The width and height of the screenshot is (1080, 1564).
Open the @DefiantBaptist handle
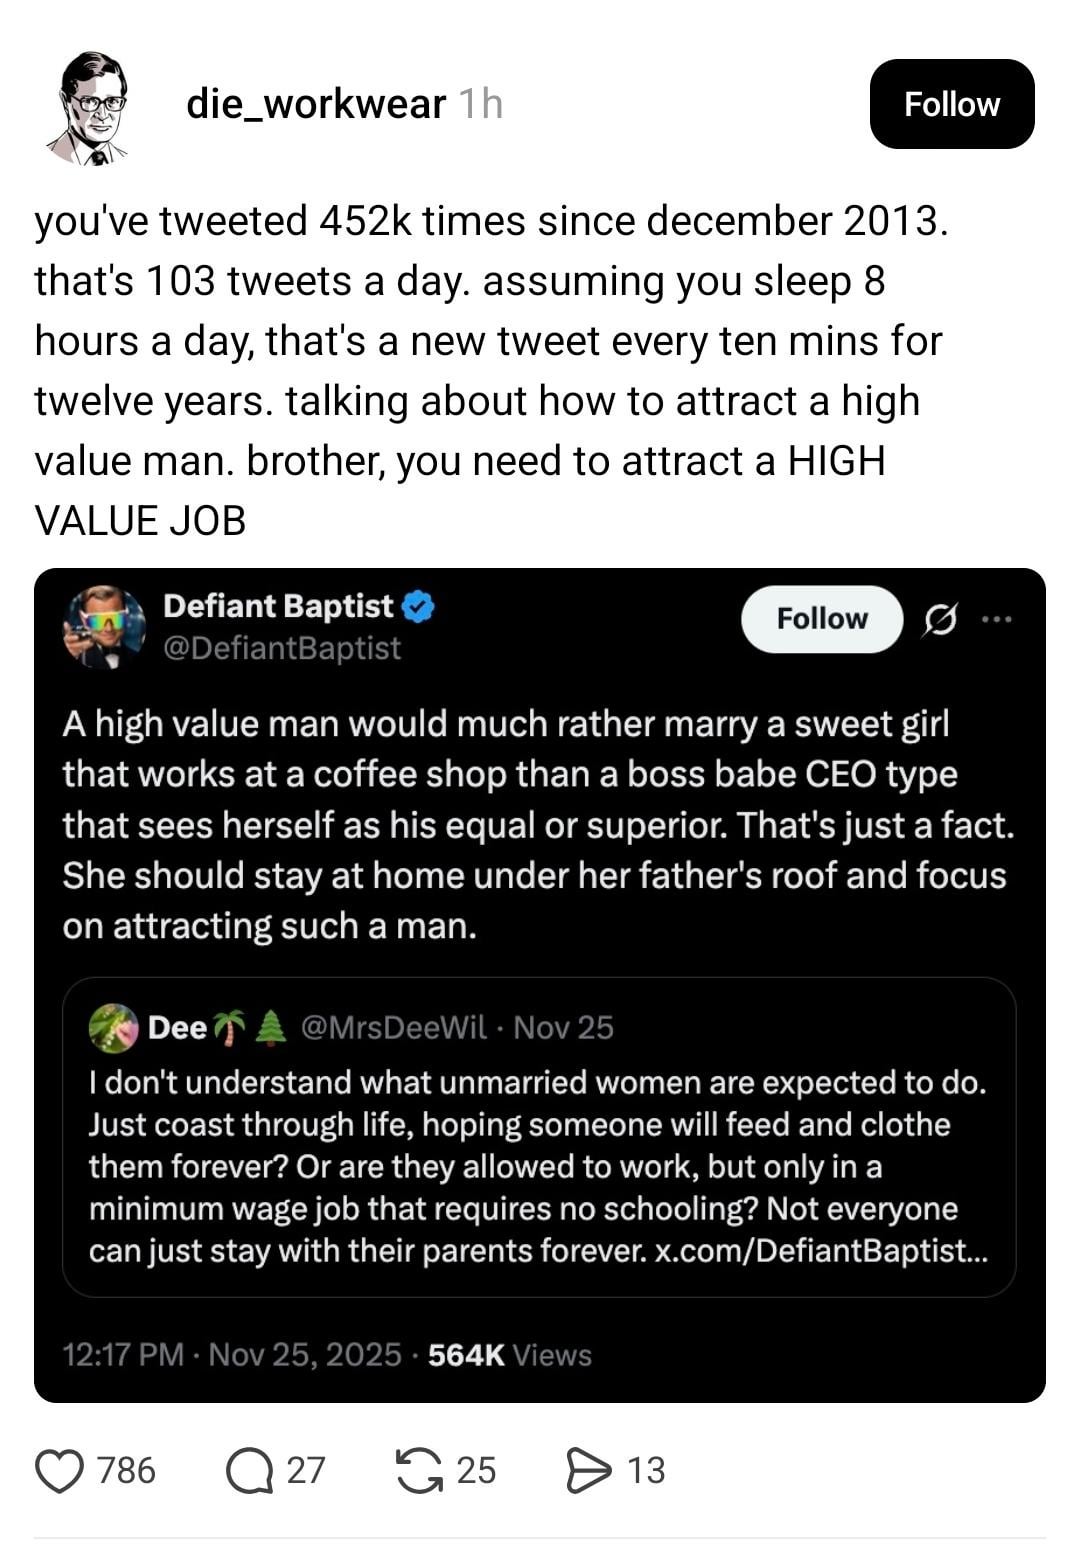pos(281,648)
